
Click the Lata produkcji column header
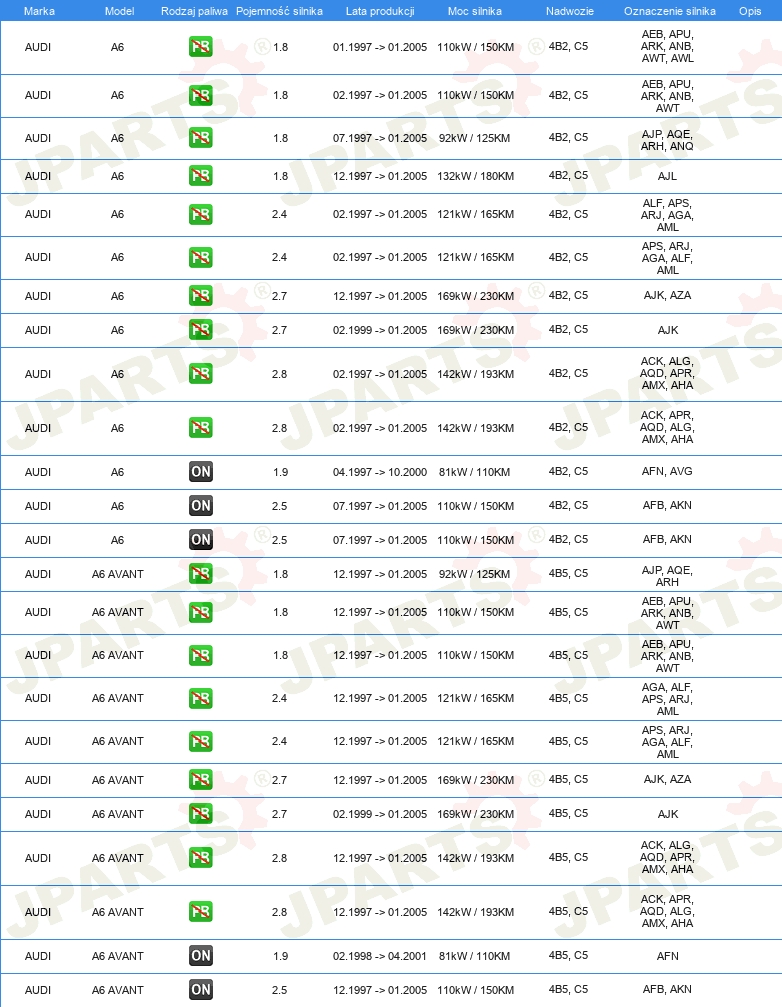(380, 11)
